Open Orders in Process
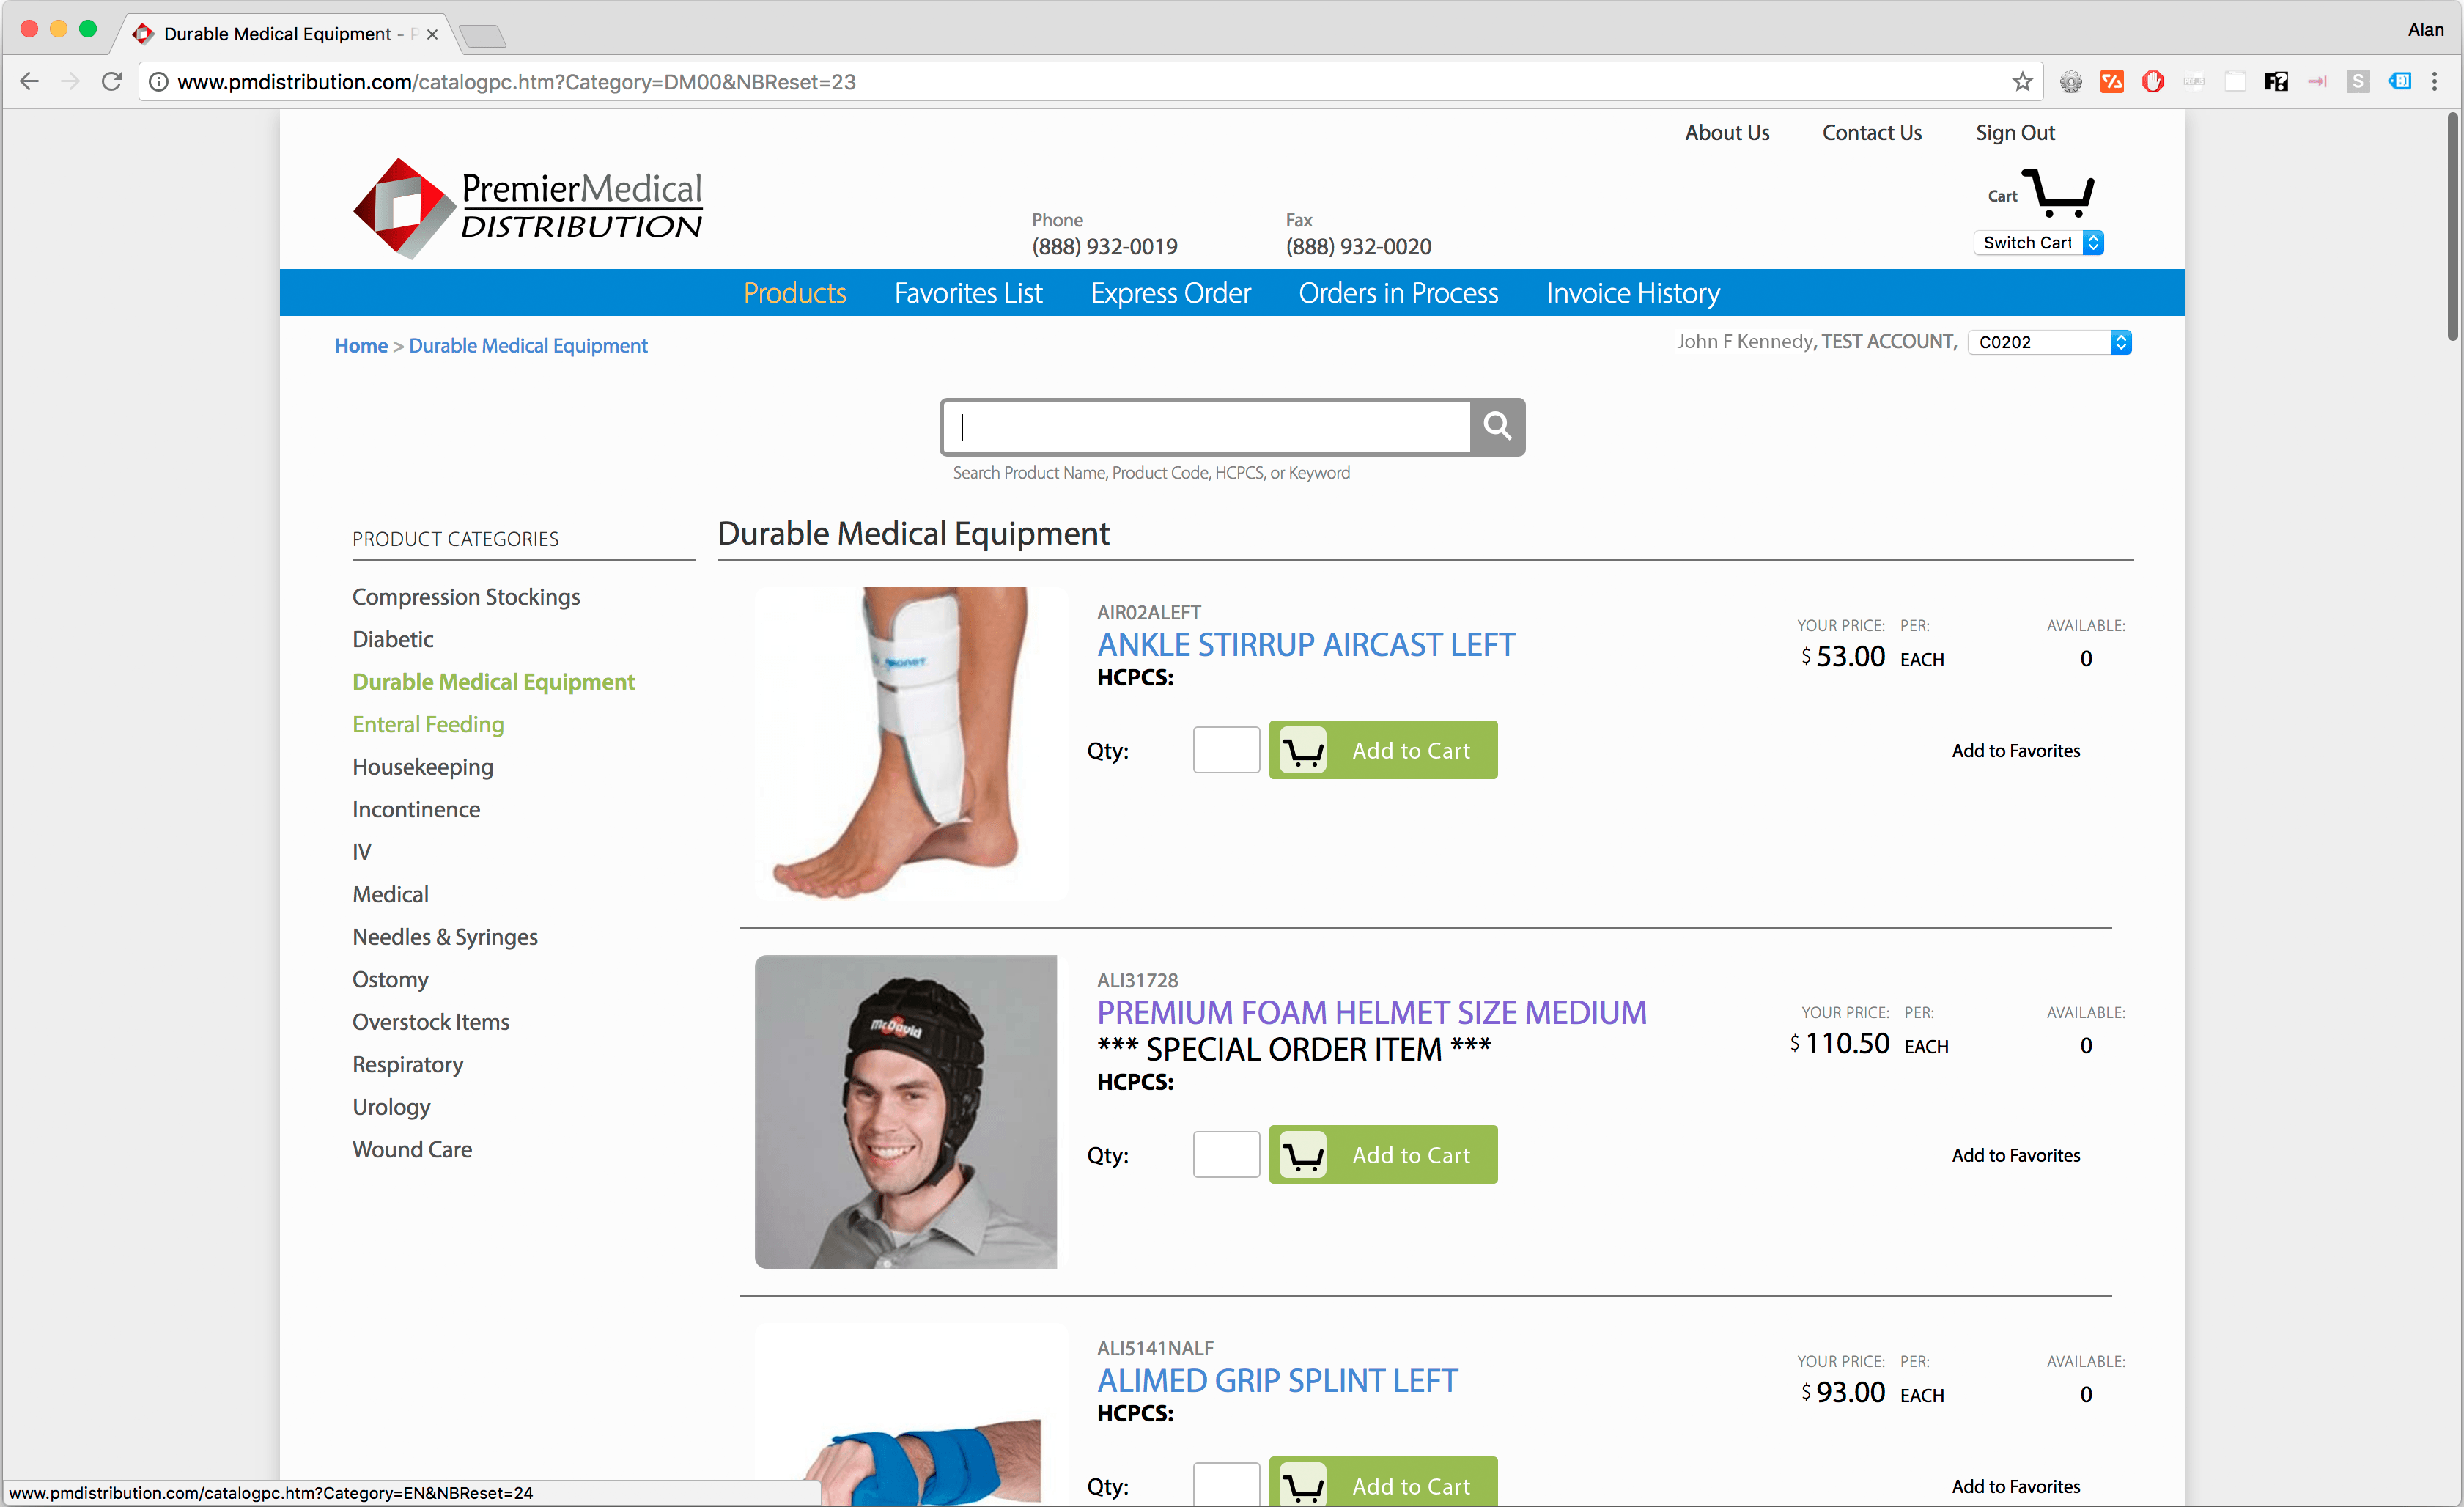Image resolution: width=2464 pixels, height=1507 pixels. [1398, 293]
